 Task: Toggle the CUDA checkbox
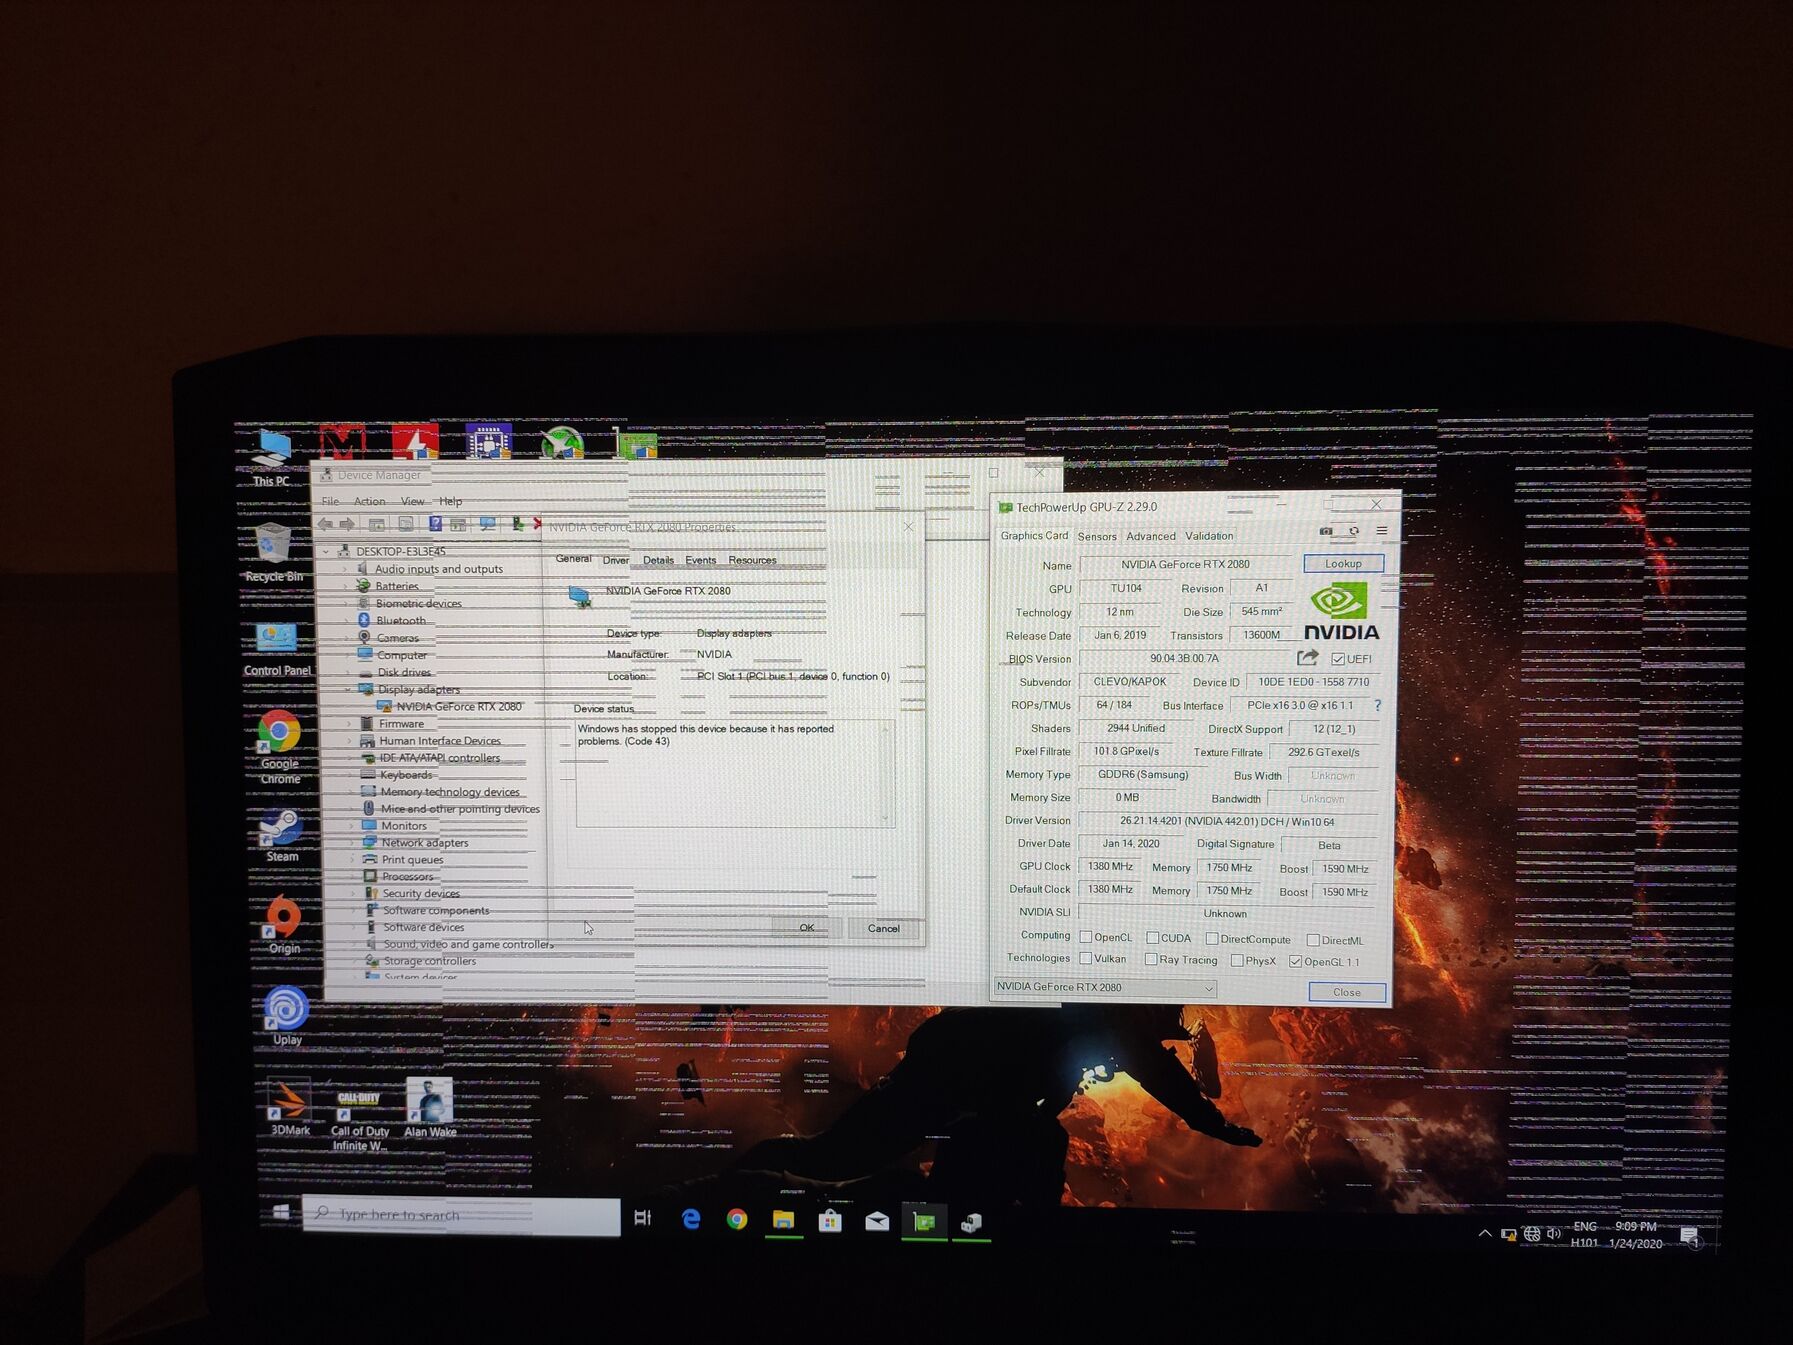point(1152,938)
